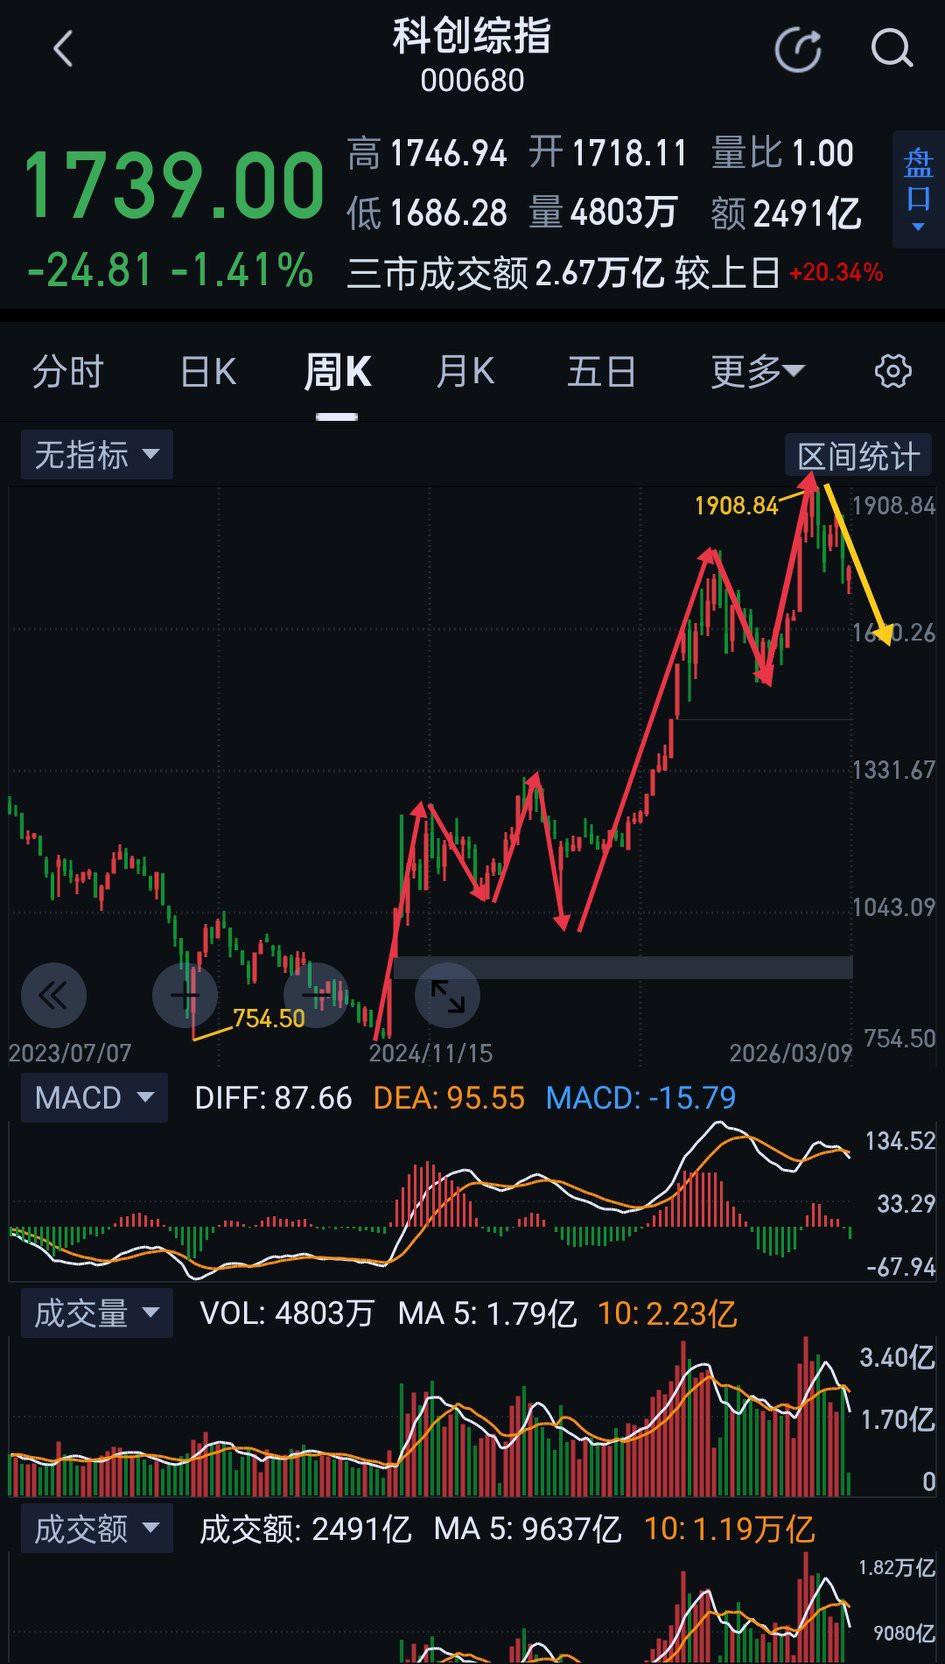This screenshot has width=945, height=1664.
Task: Click the turnover value 2491亿 in header
Action: pyautogui.click(x=807, y=213)
